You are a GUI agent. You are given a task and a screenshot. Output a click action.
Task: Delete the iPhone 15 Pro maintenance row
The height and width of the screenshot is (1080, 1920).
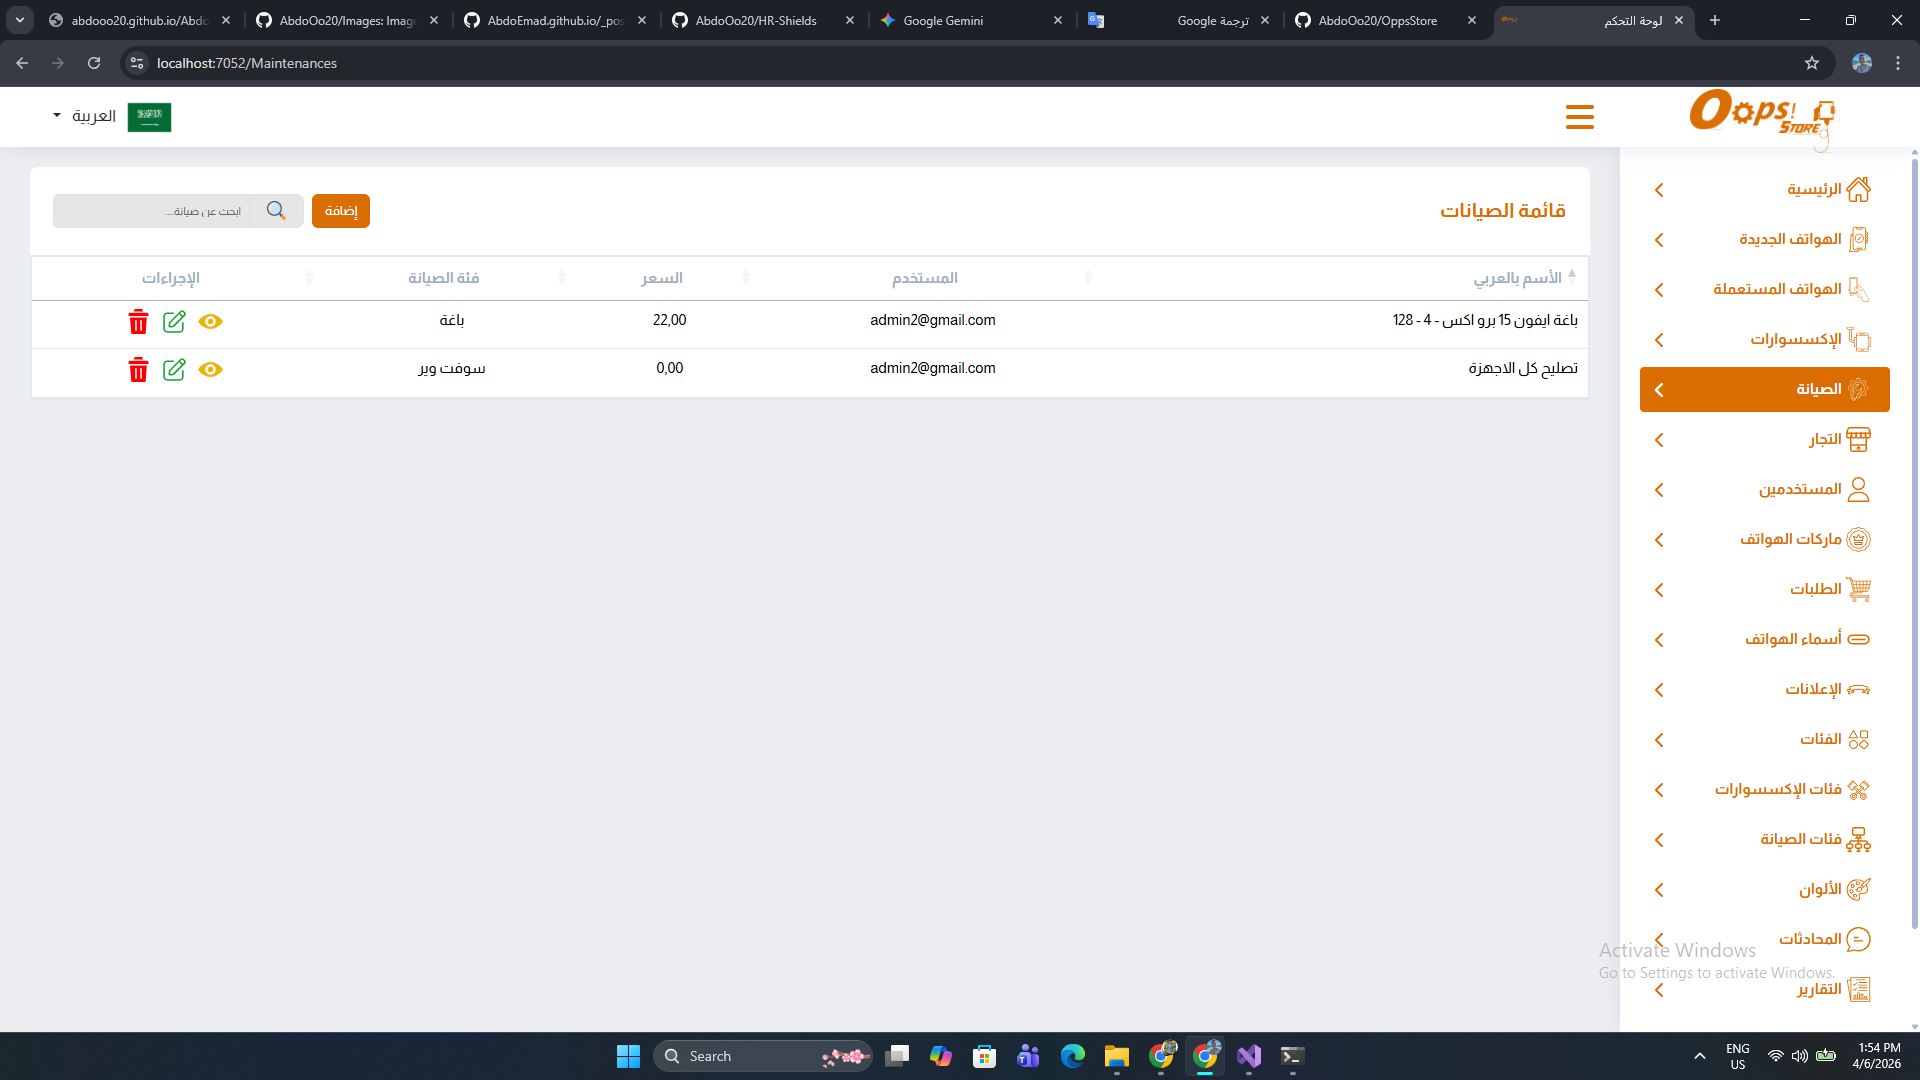pyautogui.click(x=138, y=322)
